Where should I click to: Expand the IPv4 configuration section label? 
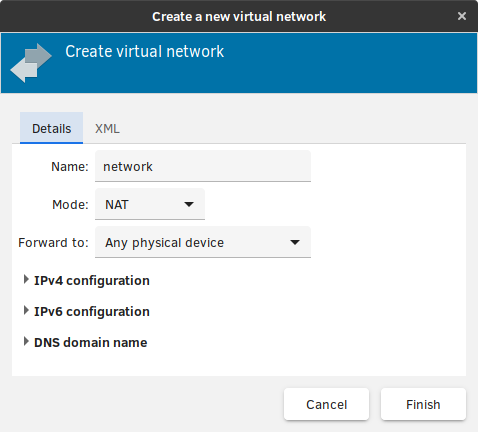[x=92, y=281]
